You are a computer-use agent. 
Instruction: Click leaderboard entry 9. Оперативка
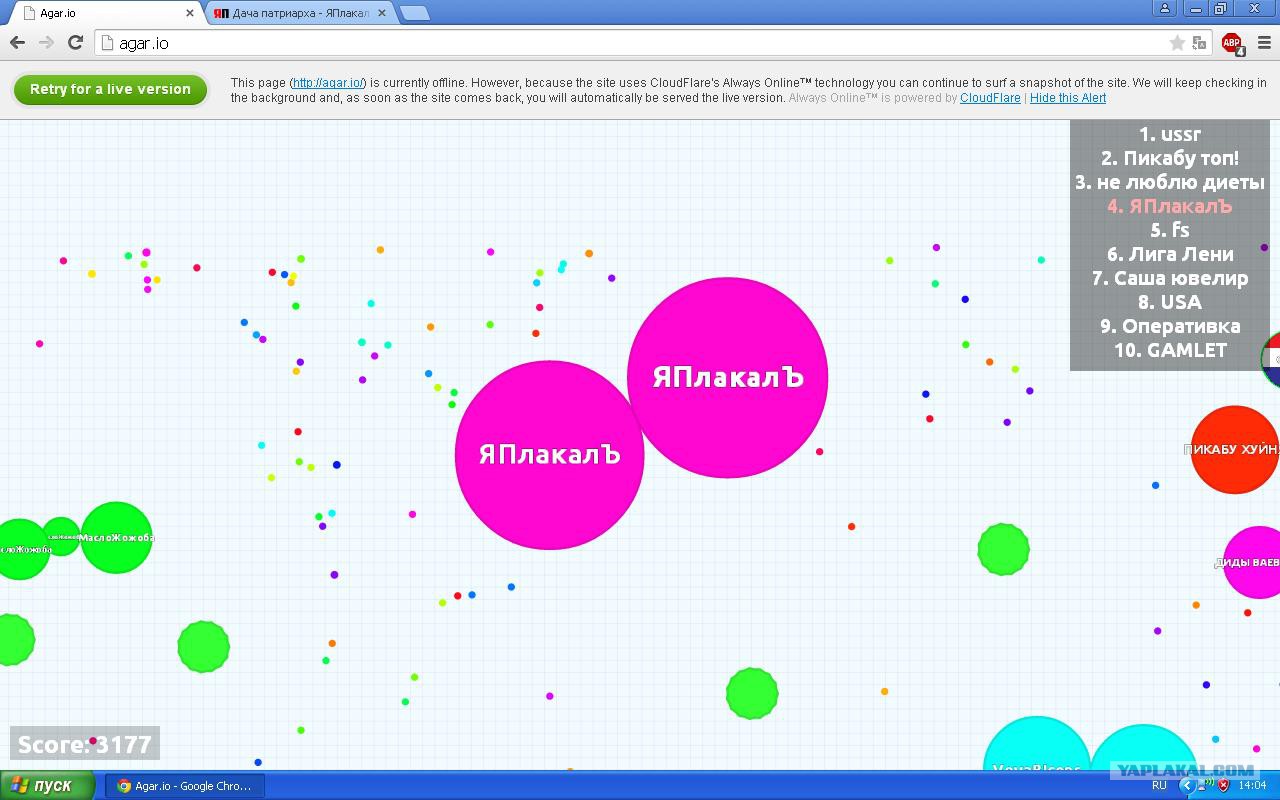[x=1170, y=326]
